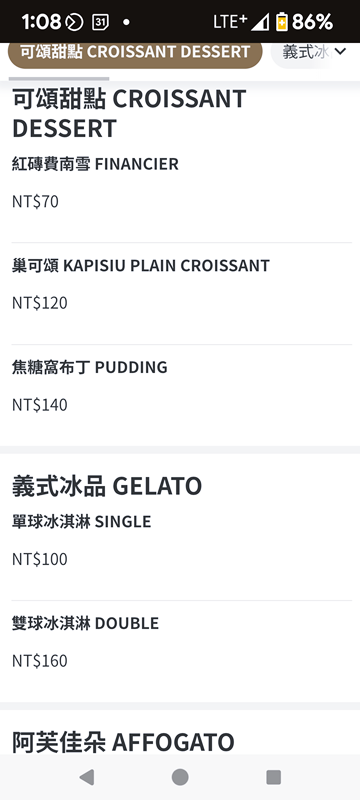Open the 焦糖窩布丁 PUDDING item
360x800 pixels.
[182, 395]
